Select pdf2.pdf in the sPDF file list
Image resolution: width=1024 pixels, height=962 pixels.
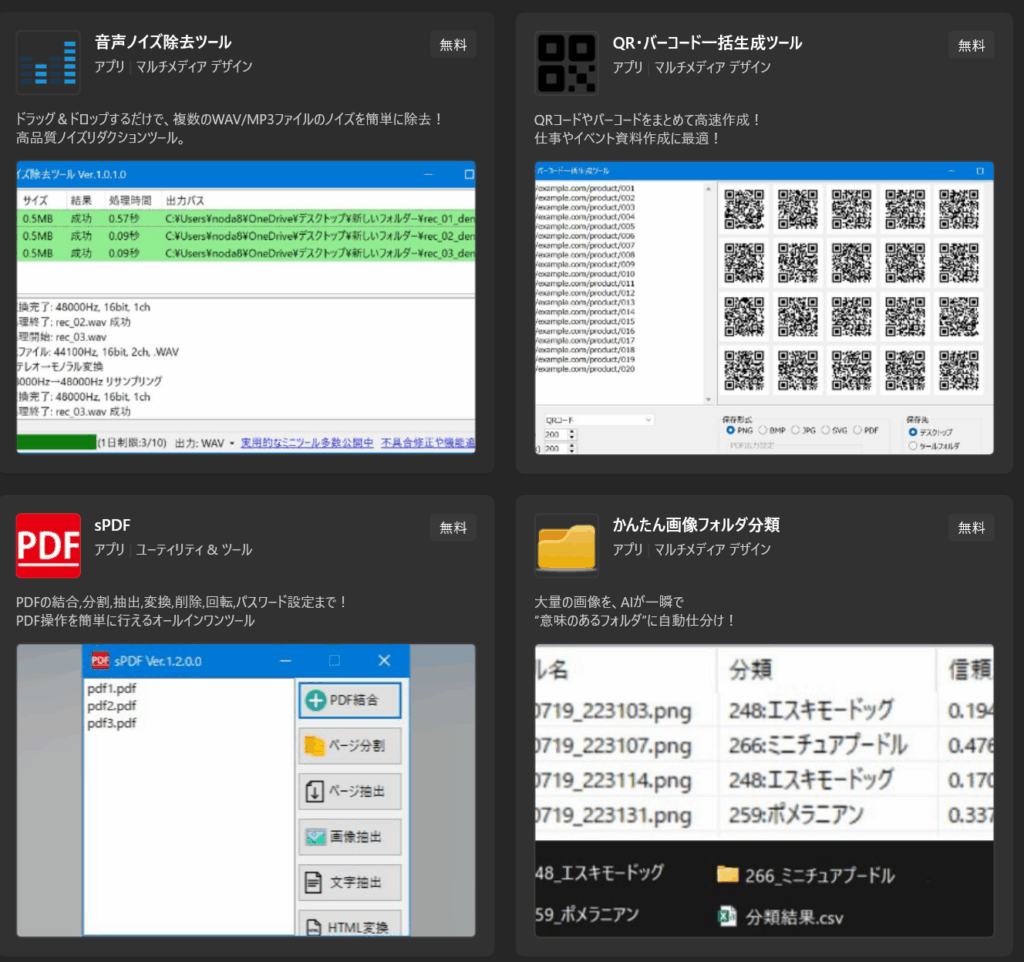pyautogui.click(x=112, y=706)
